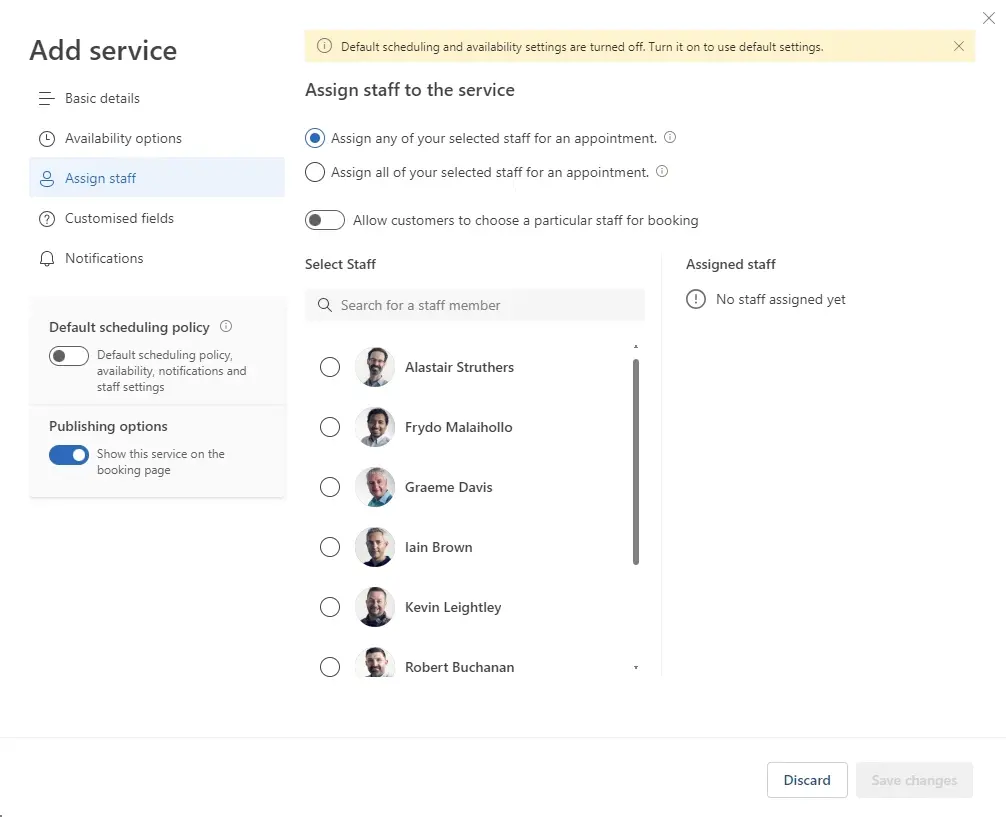The image size is (1006, 817).
Task: Click info icon next to 'Assign any' option
Action: click(670, 138)
